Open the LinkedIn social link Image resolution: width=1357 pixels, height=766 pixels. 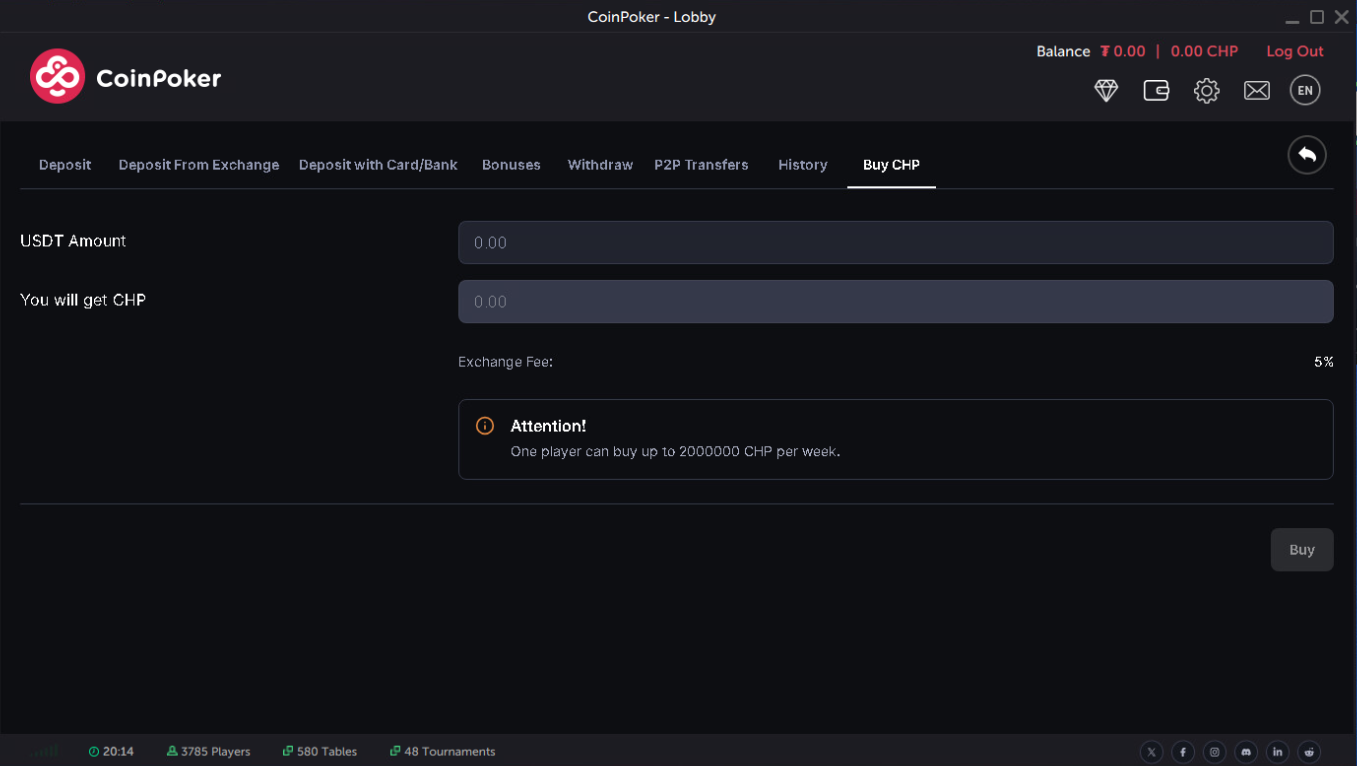tap(1278, 752)
